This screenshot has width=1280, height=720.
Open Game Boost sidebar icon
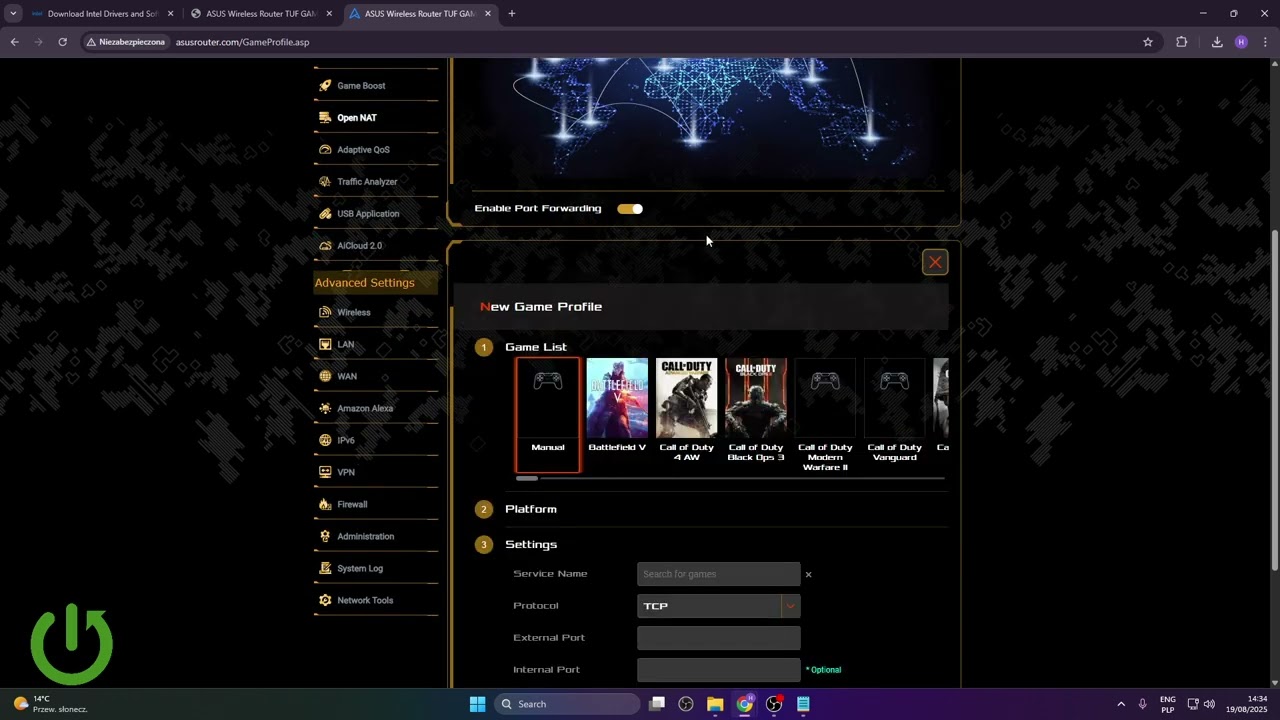(325, 86)
